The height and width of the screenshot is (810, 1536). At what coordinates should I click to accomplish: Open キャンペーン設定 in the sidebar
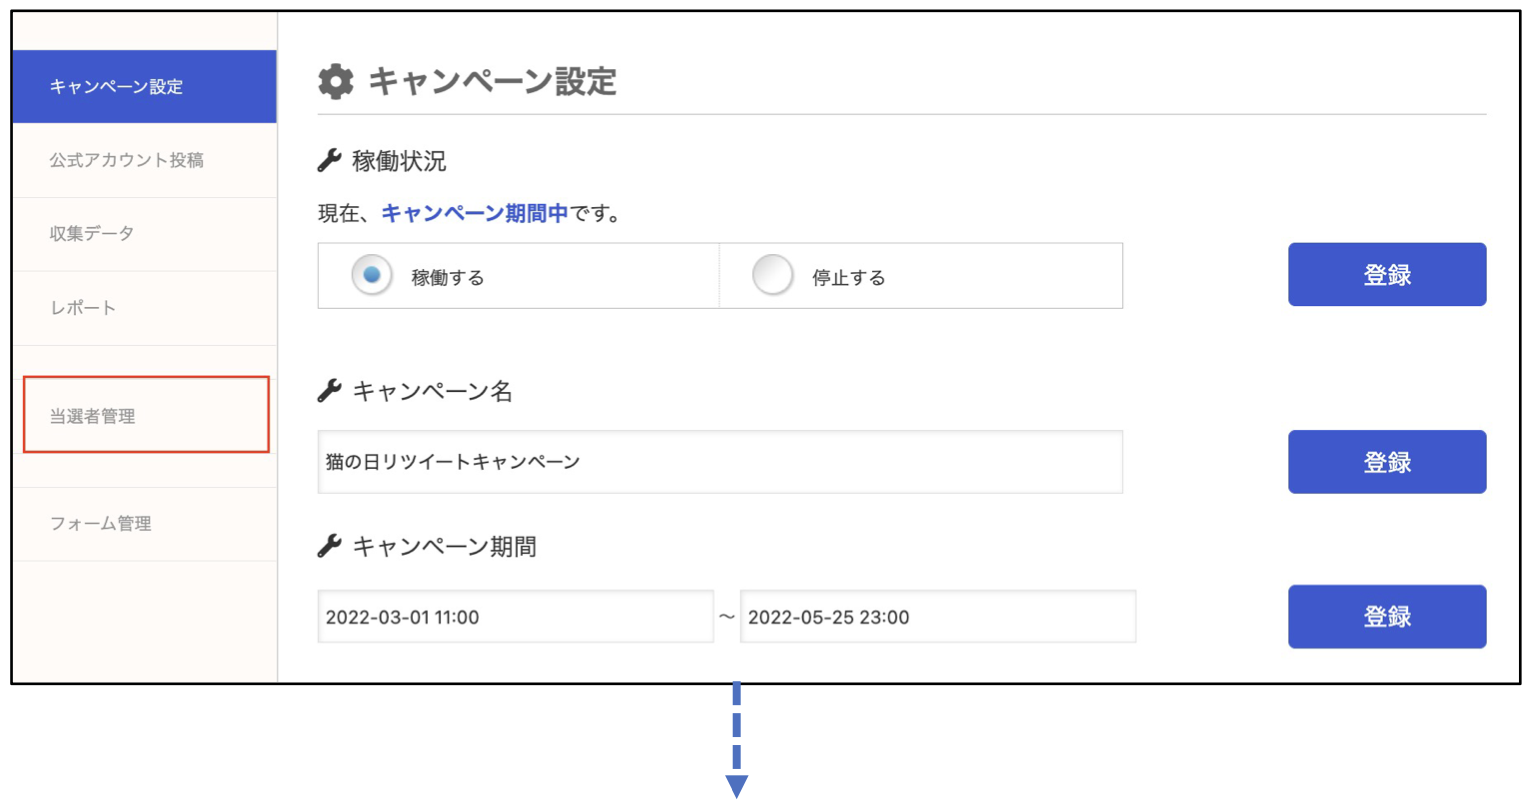pyautogui.click(x=144, y=87)
